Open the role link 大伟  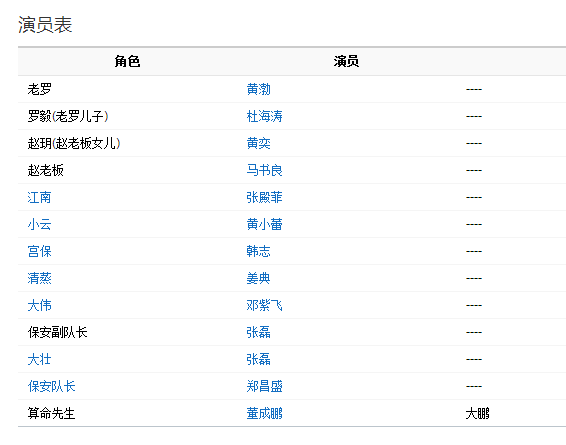[39, 305]
